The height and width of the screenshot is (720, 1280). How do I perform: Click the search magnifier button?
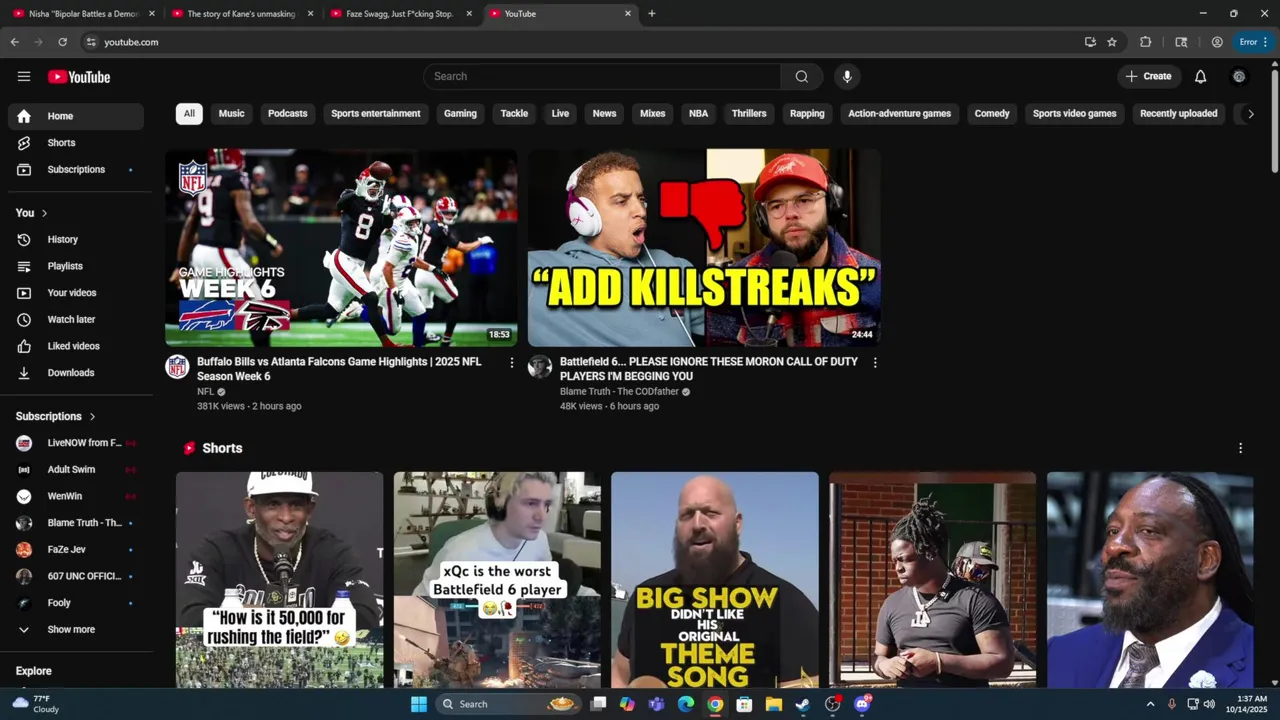pos(802,77)
